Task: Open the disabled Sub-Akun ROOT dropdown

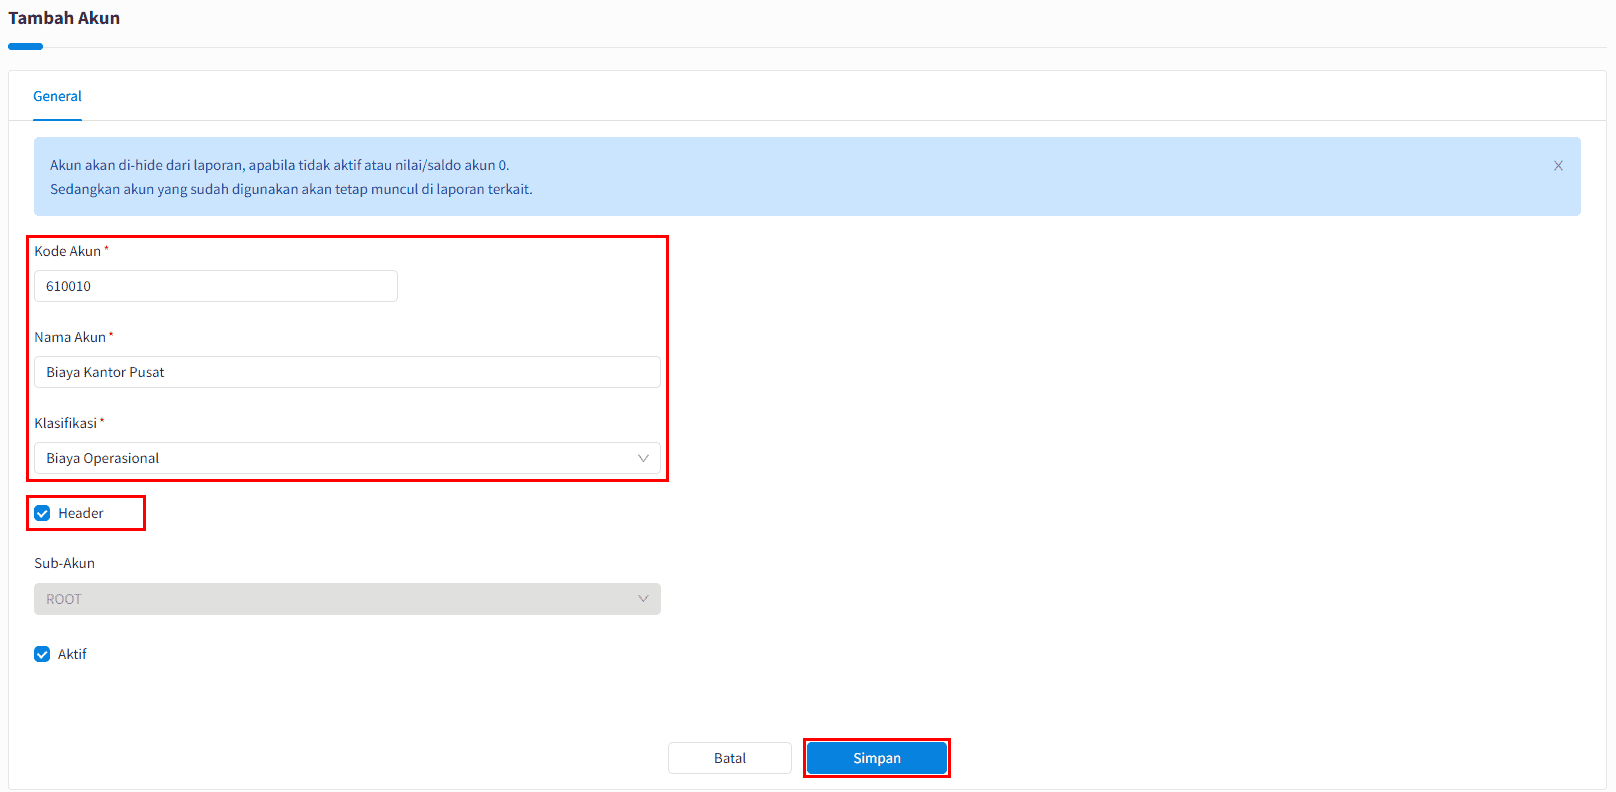Action: coord(347,599)
